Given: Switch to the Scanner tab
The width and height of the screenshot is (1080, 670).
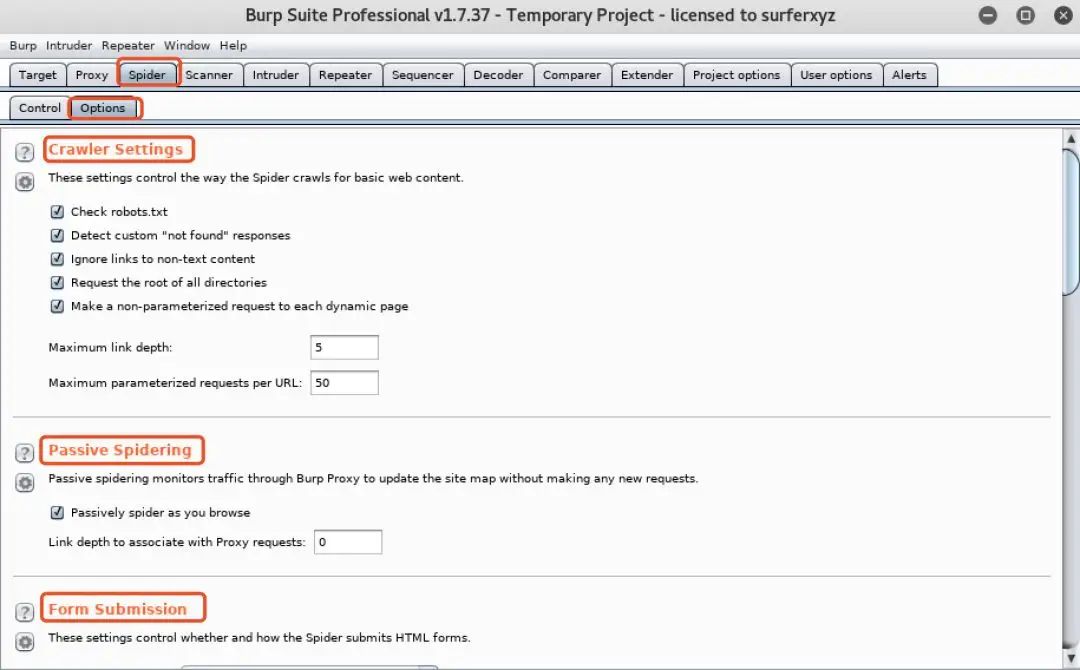Looking at the screenshot, I should pyautogui.click(x=209, y=75).
